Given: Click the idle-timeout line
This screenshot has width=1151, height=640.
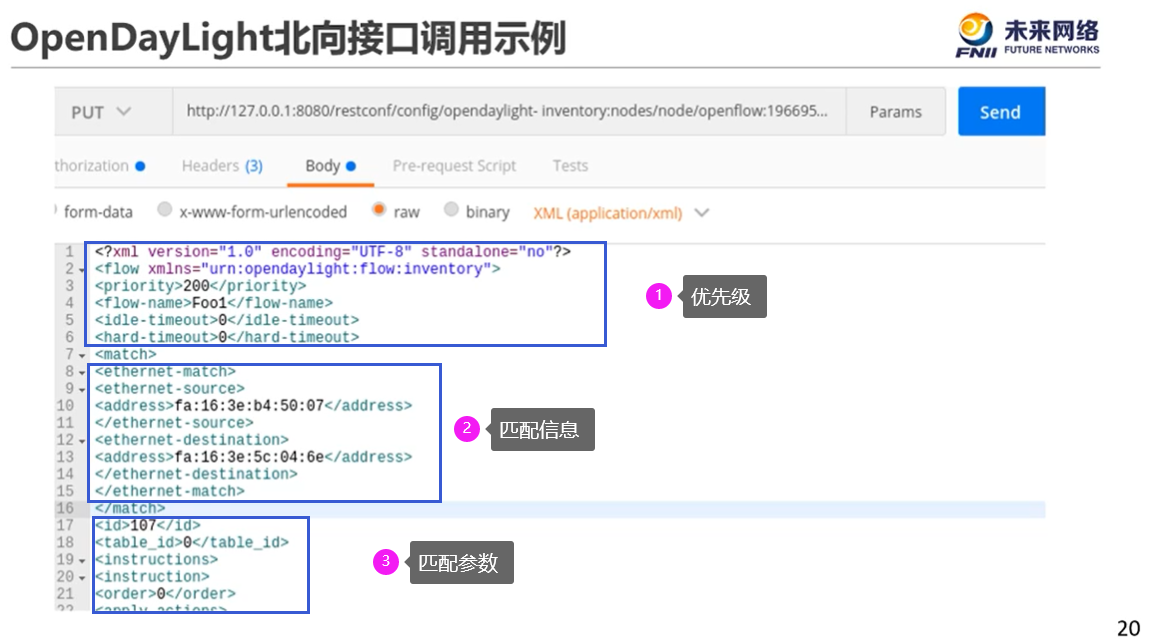Looking at the screenshot, I should 227,320.
